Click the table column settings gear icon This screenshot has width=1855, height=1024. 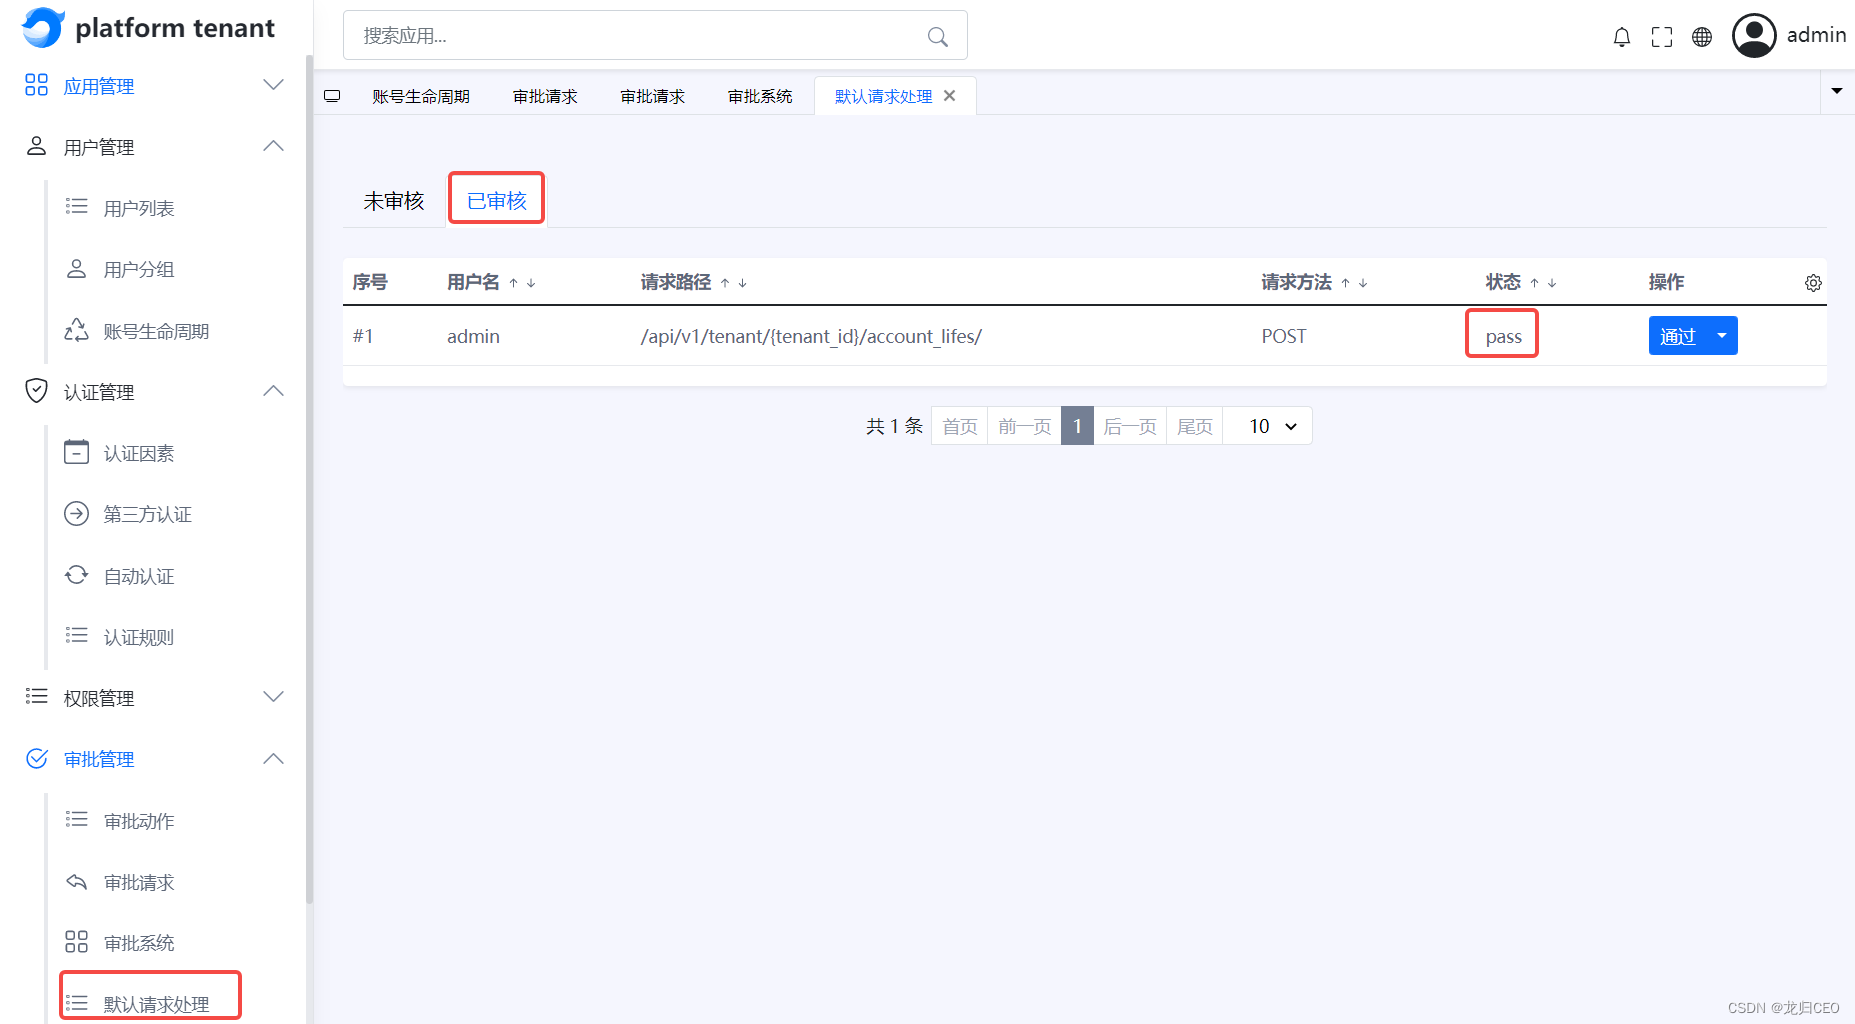1813,283
